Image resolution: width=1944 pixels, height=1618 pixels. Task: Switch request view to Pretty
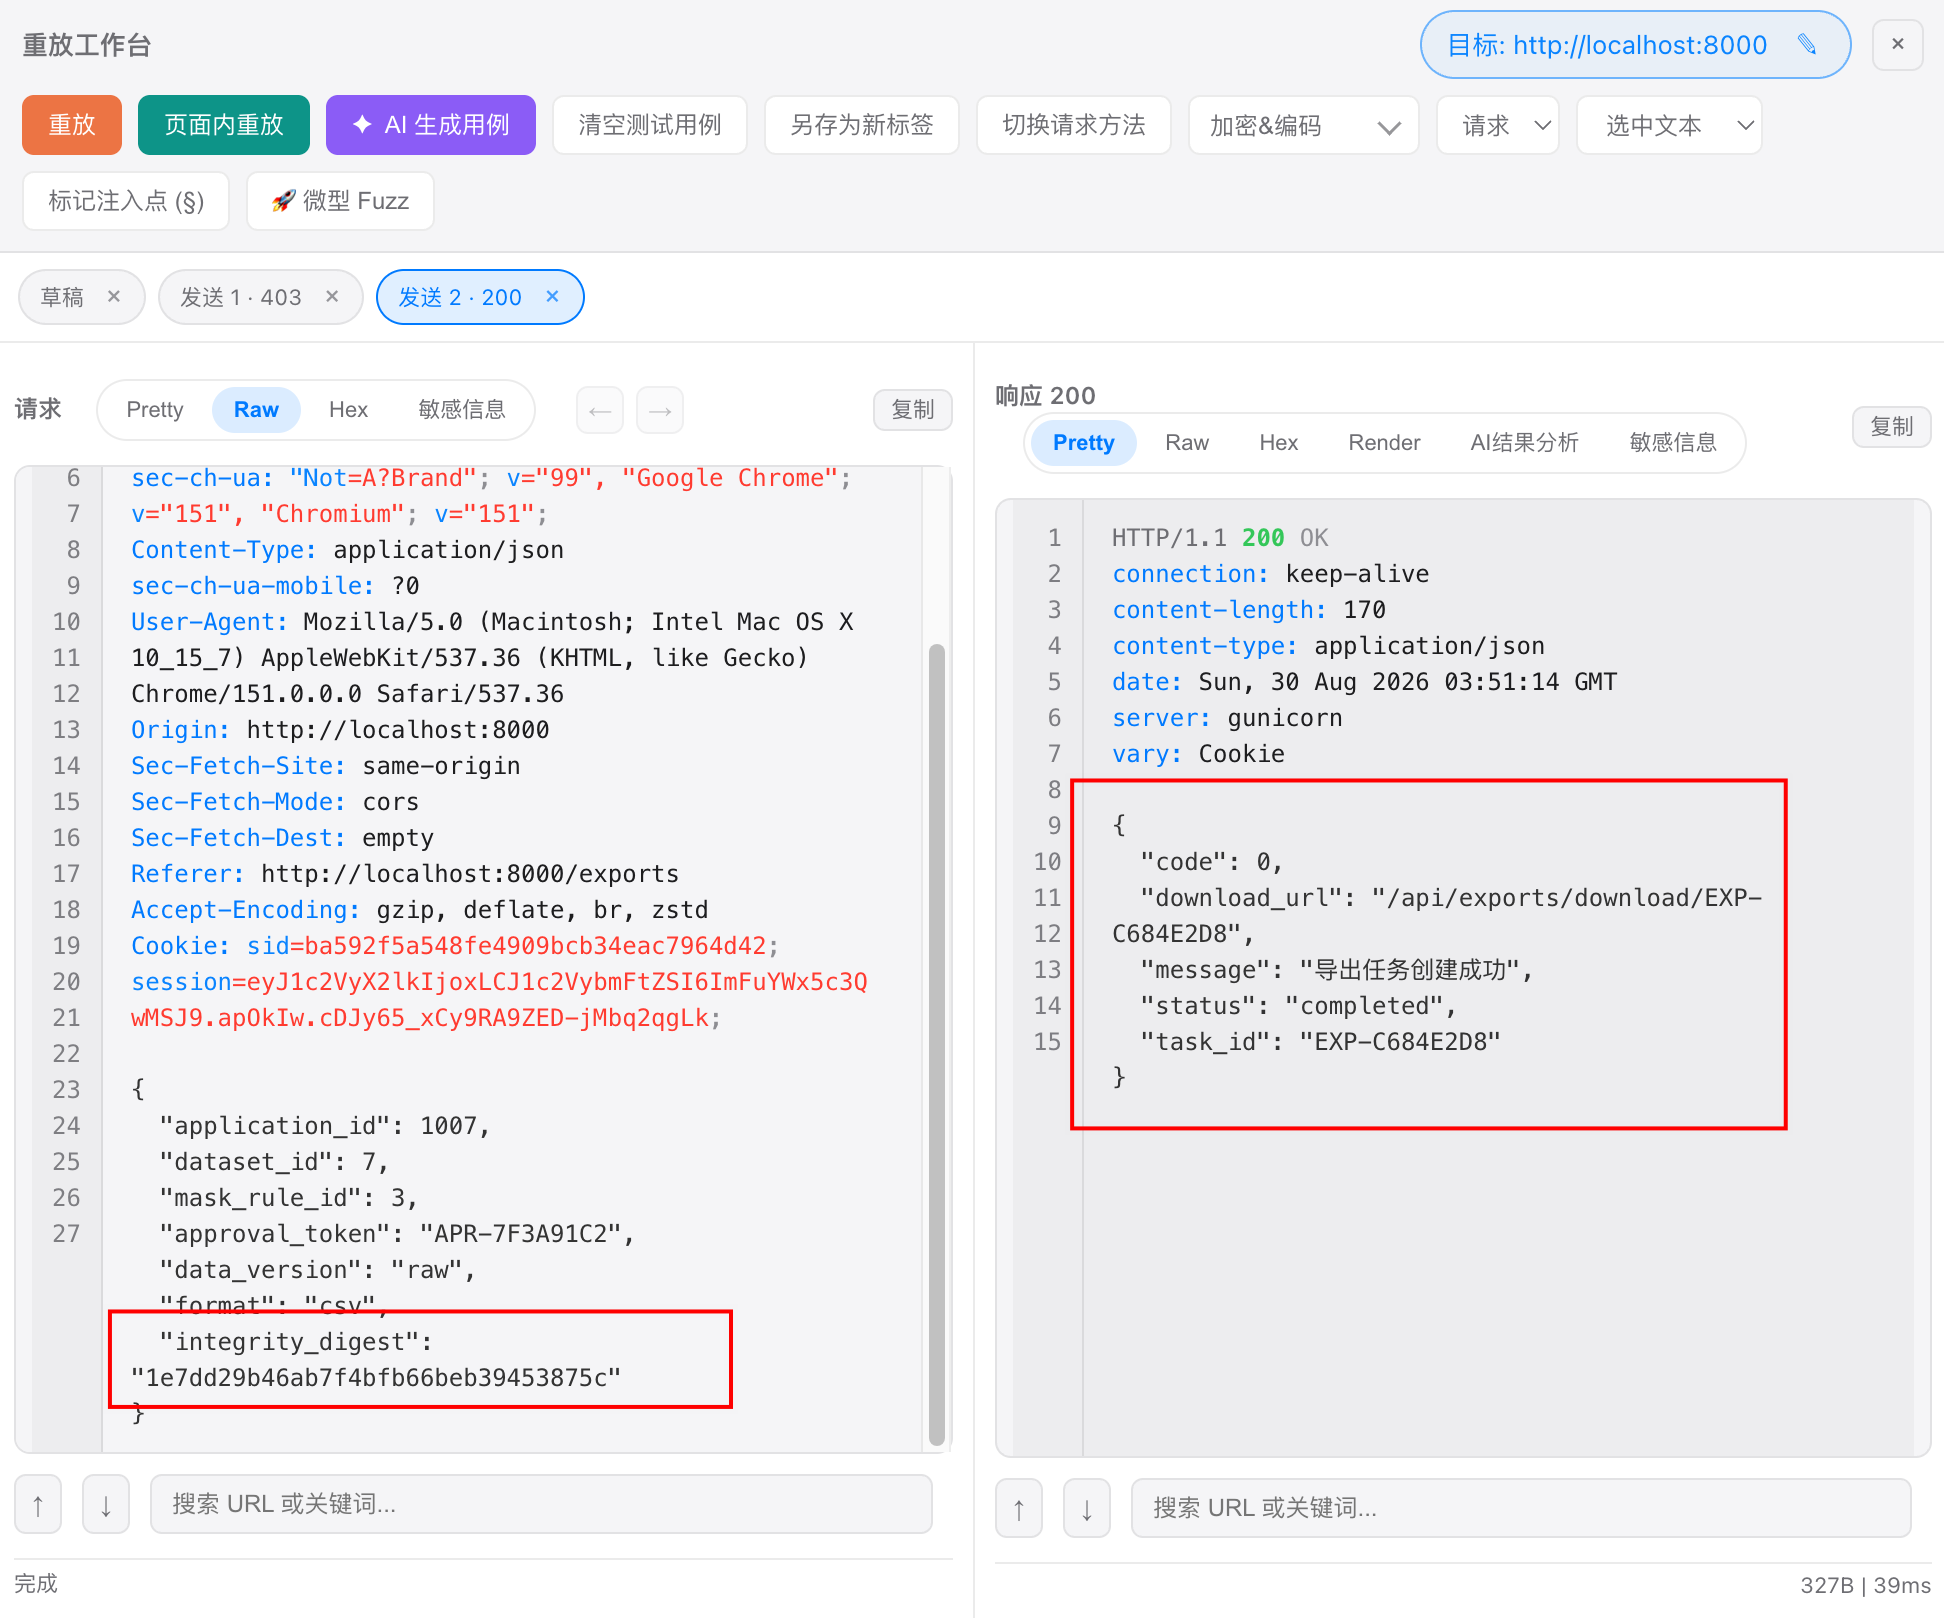pyautogui.click(x=155, y=410)
